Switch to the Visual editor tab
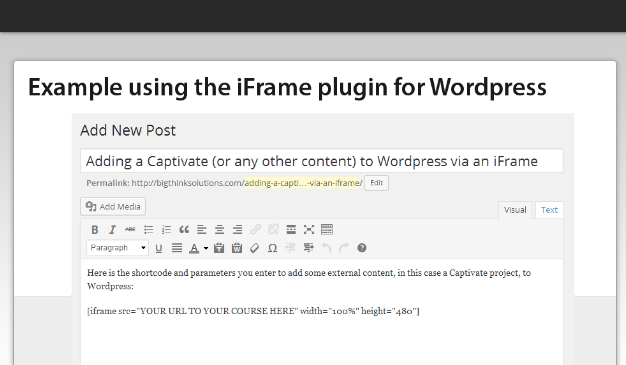This screenshot has height=365, width=626. tap(515, 210)
